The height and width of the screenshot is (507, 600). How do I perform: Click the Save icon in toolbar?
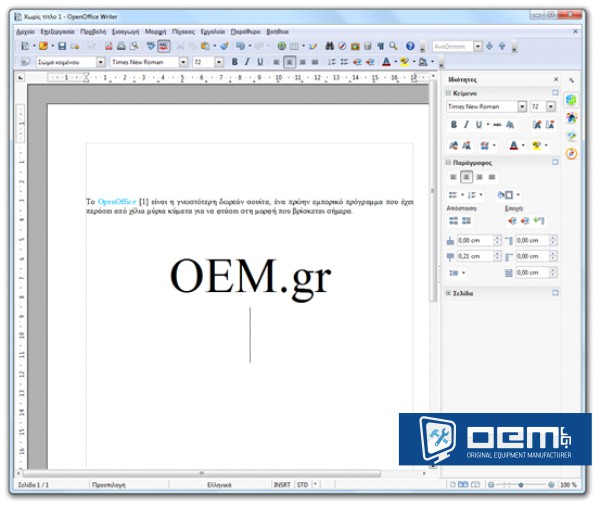tap(62, 46)
